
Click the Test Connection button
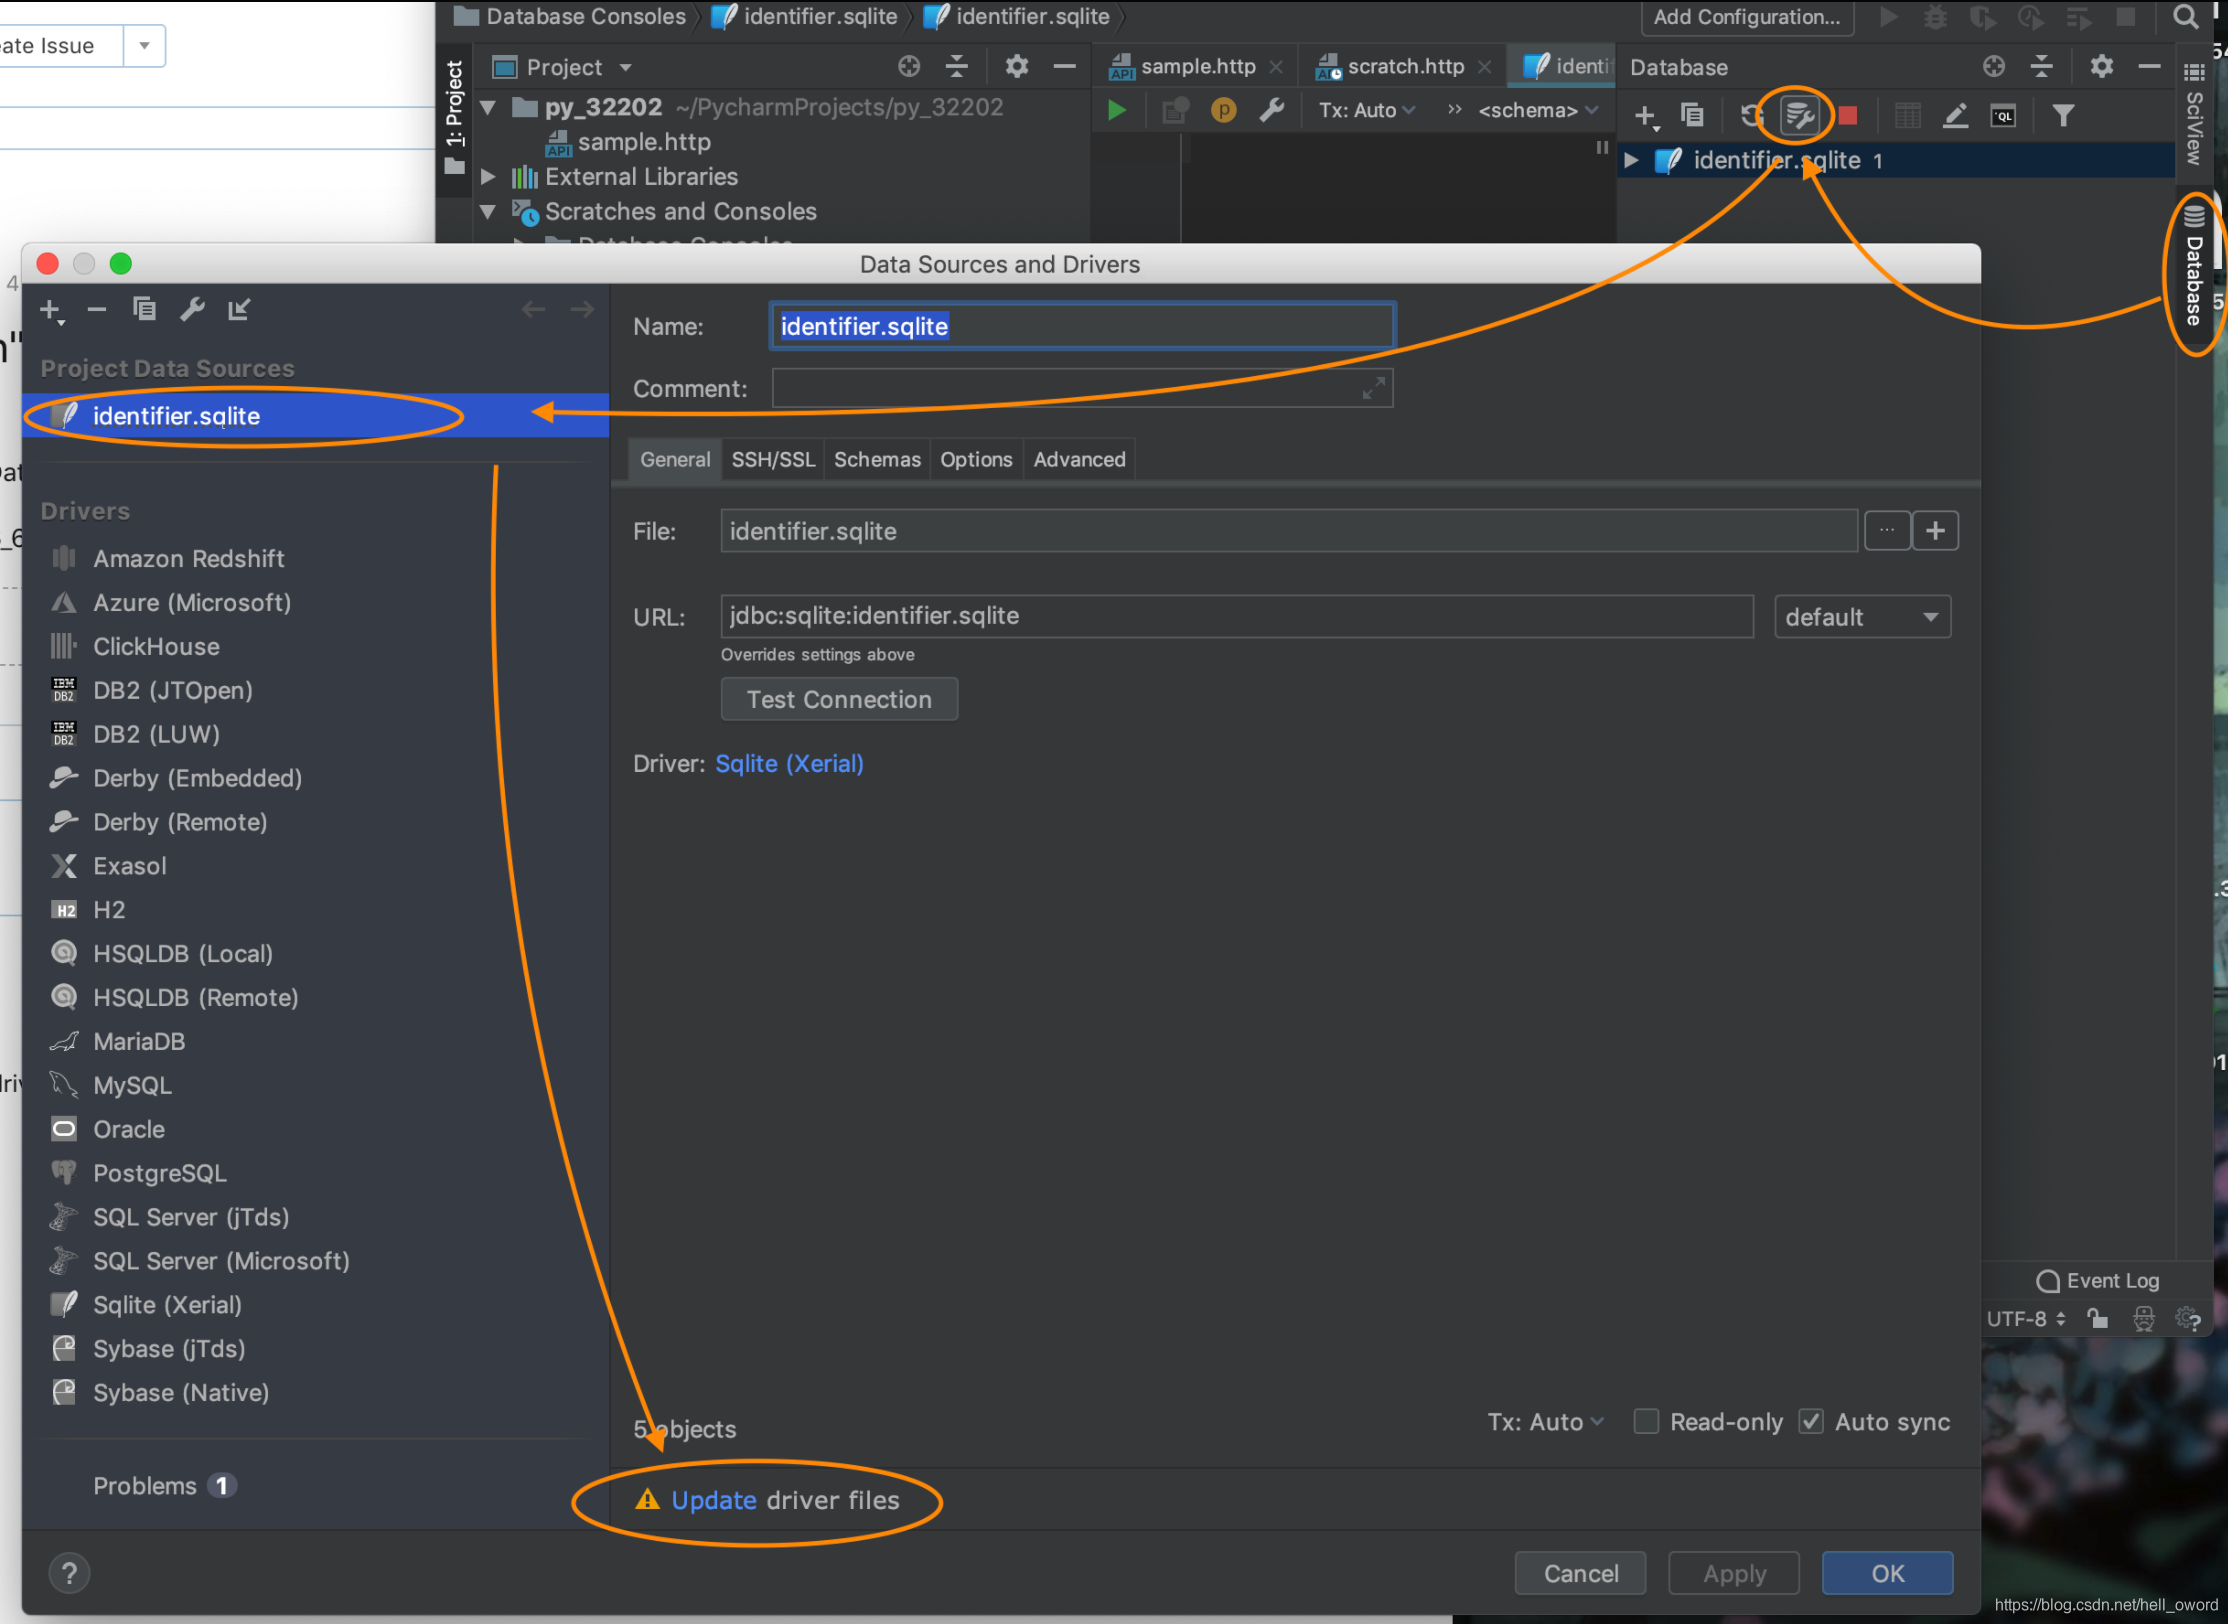(839, 700)
